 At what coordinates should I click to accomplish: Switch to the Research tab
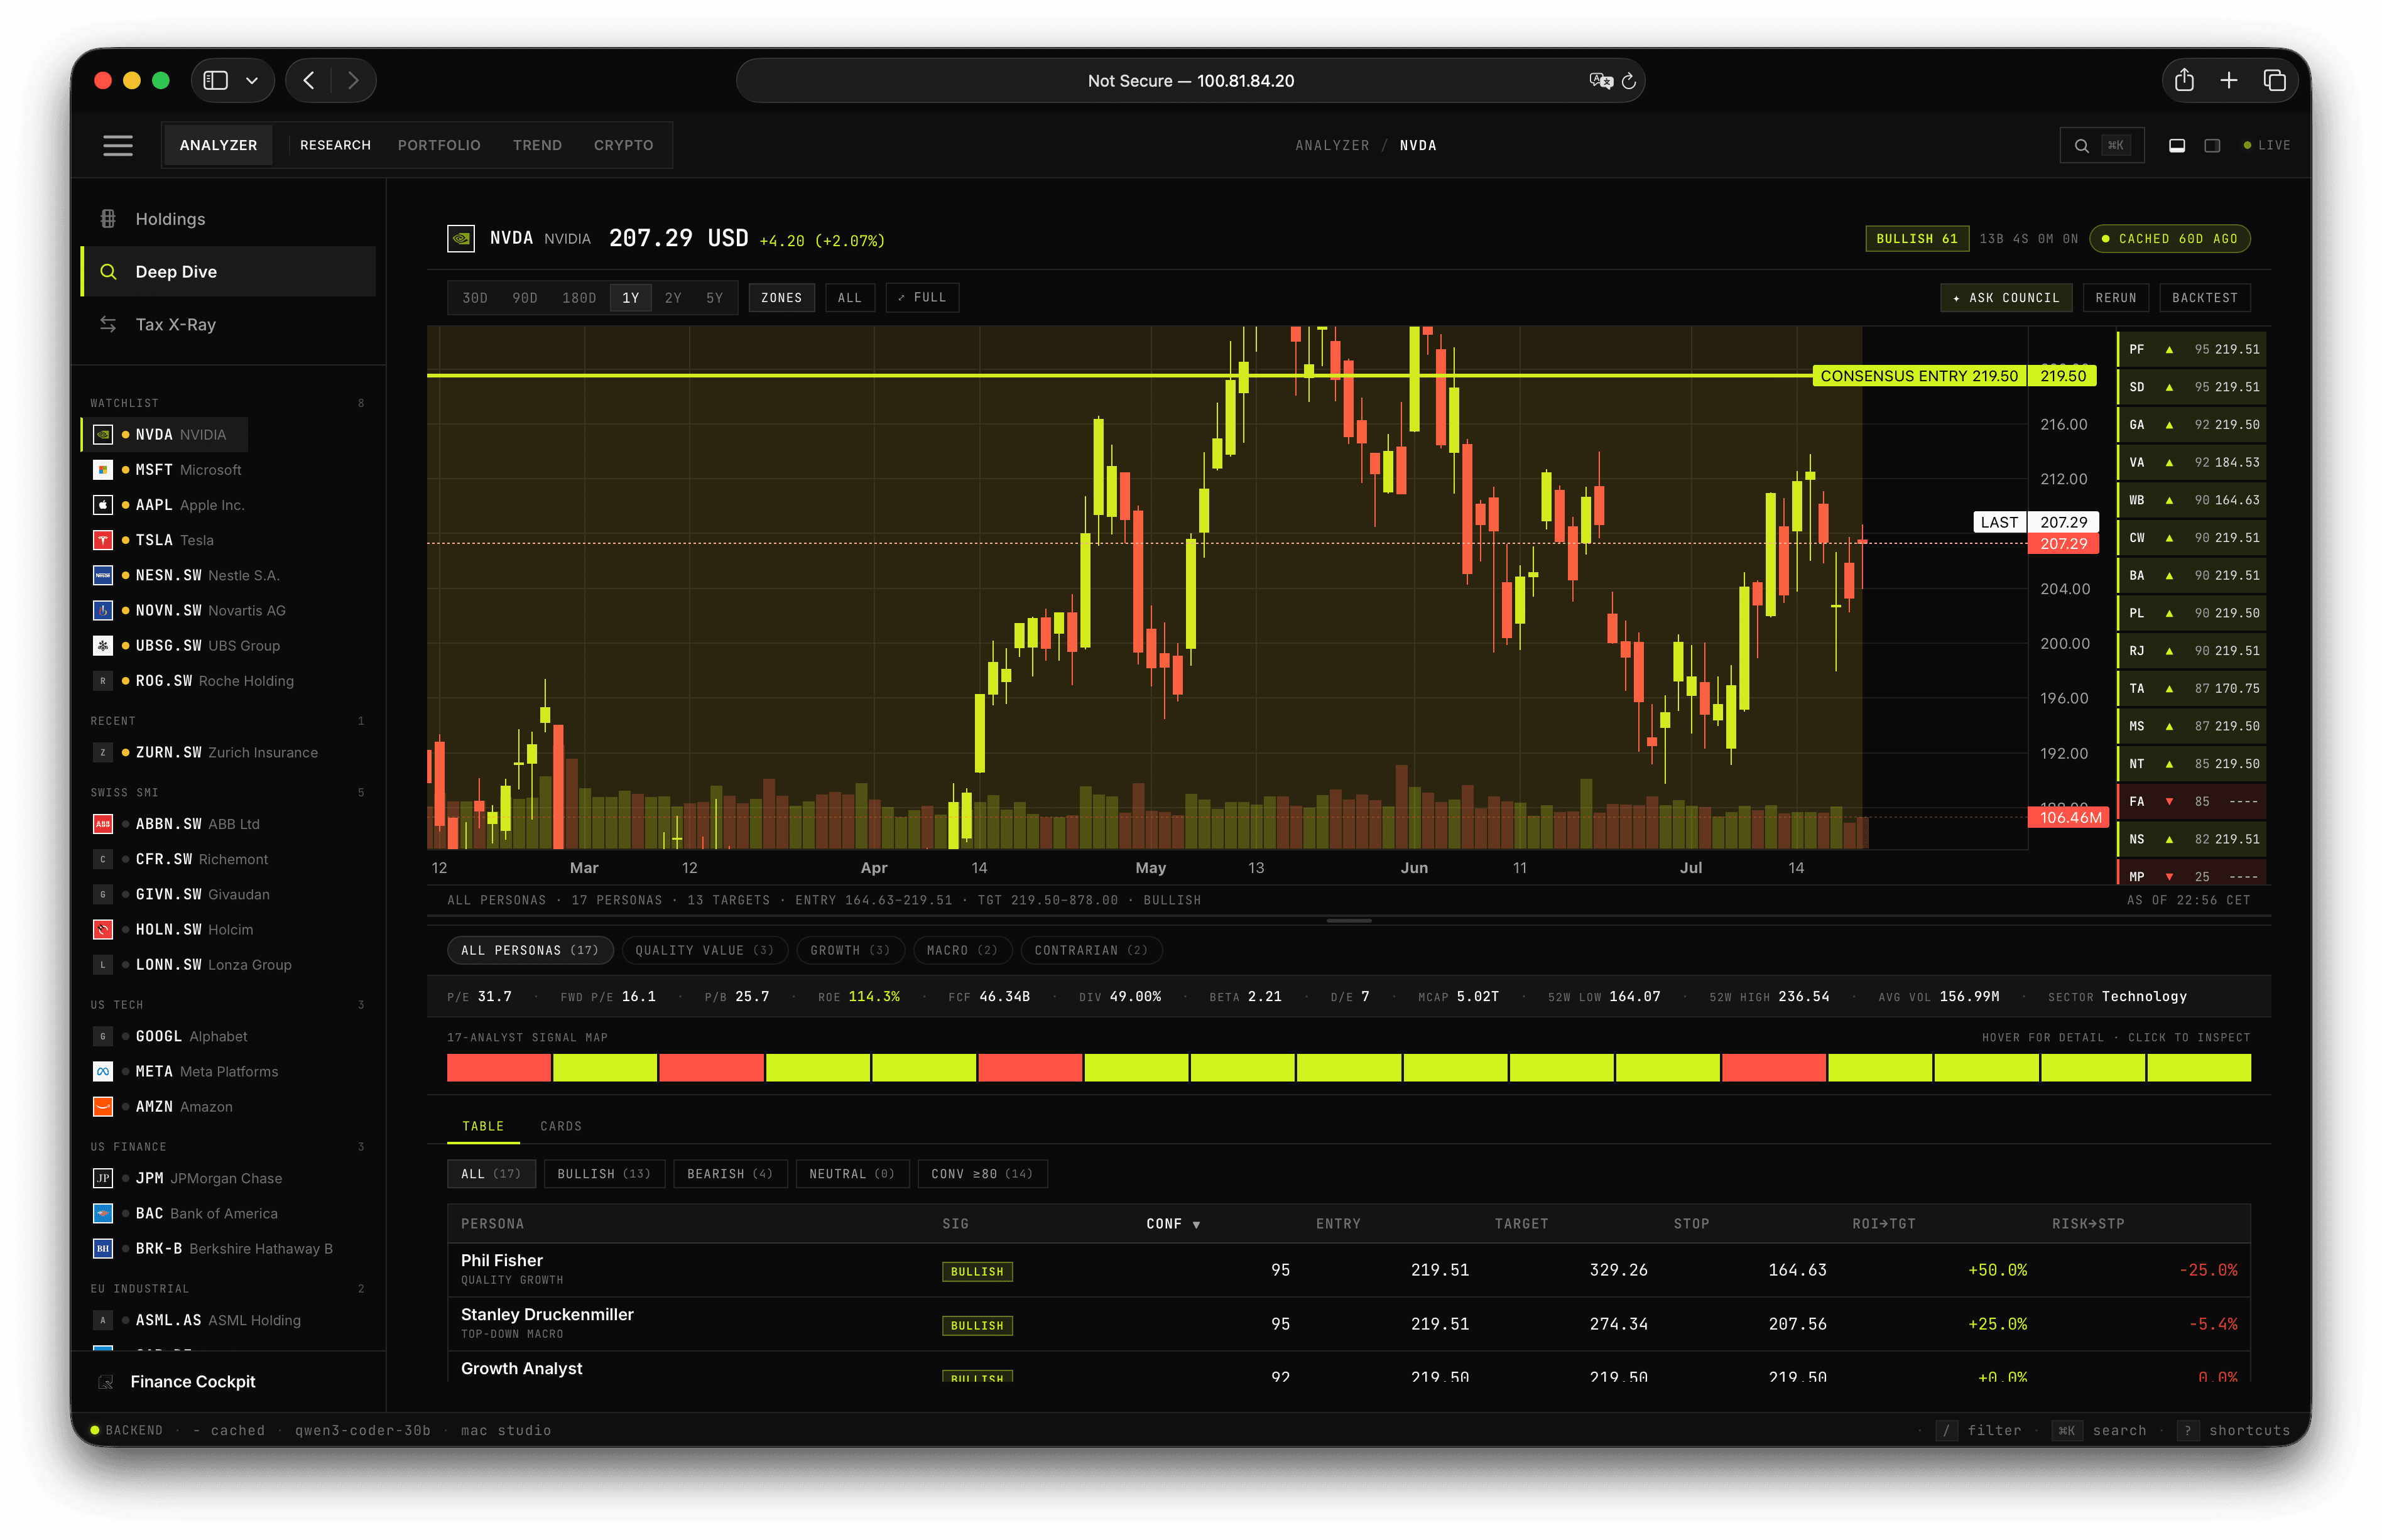pyautogui.click(x=335, y=145)
